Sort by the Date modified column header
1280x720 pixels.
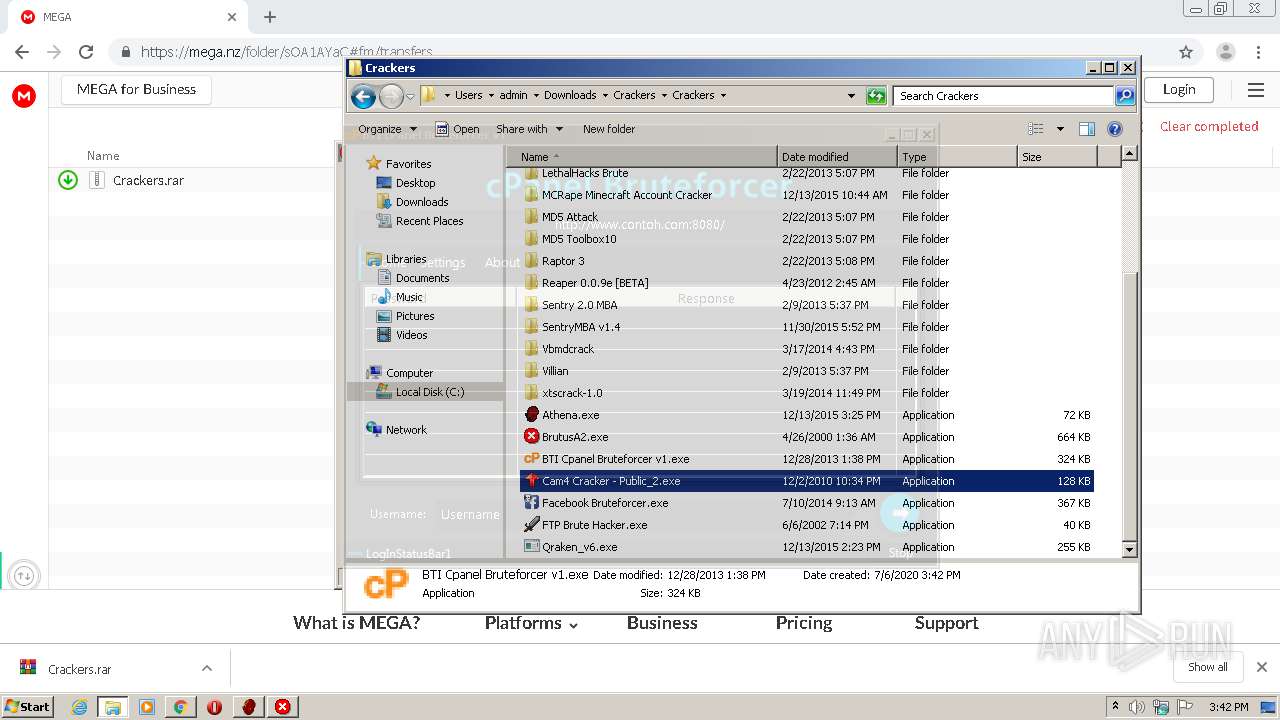coord(837,157)
